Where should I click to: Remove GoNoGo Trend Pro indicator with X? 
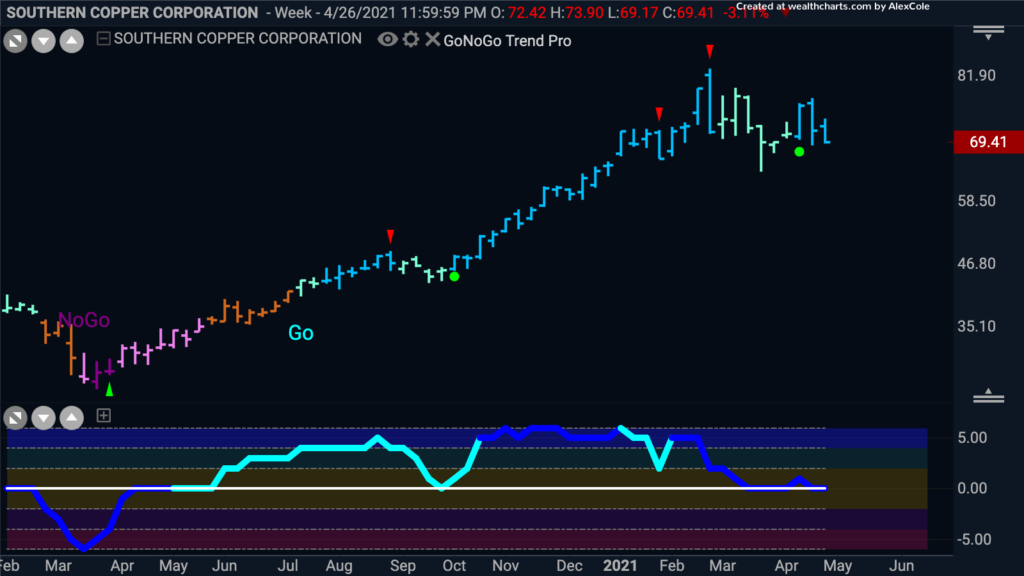[432, 40]
